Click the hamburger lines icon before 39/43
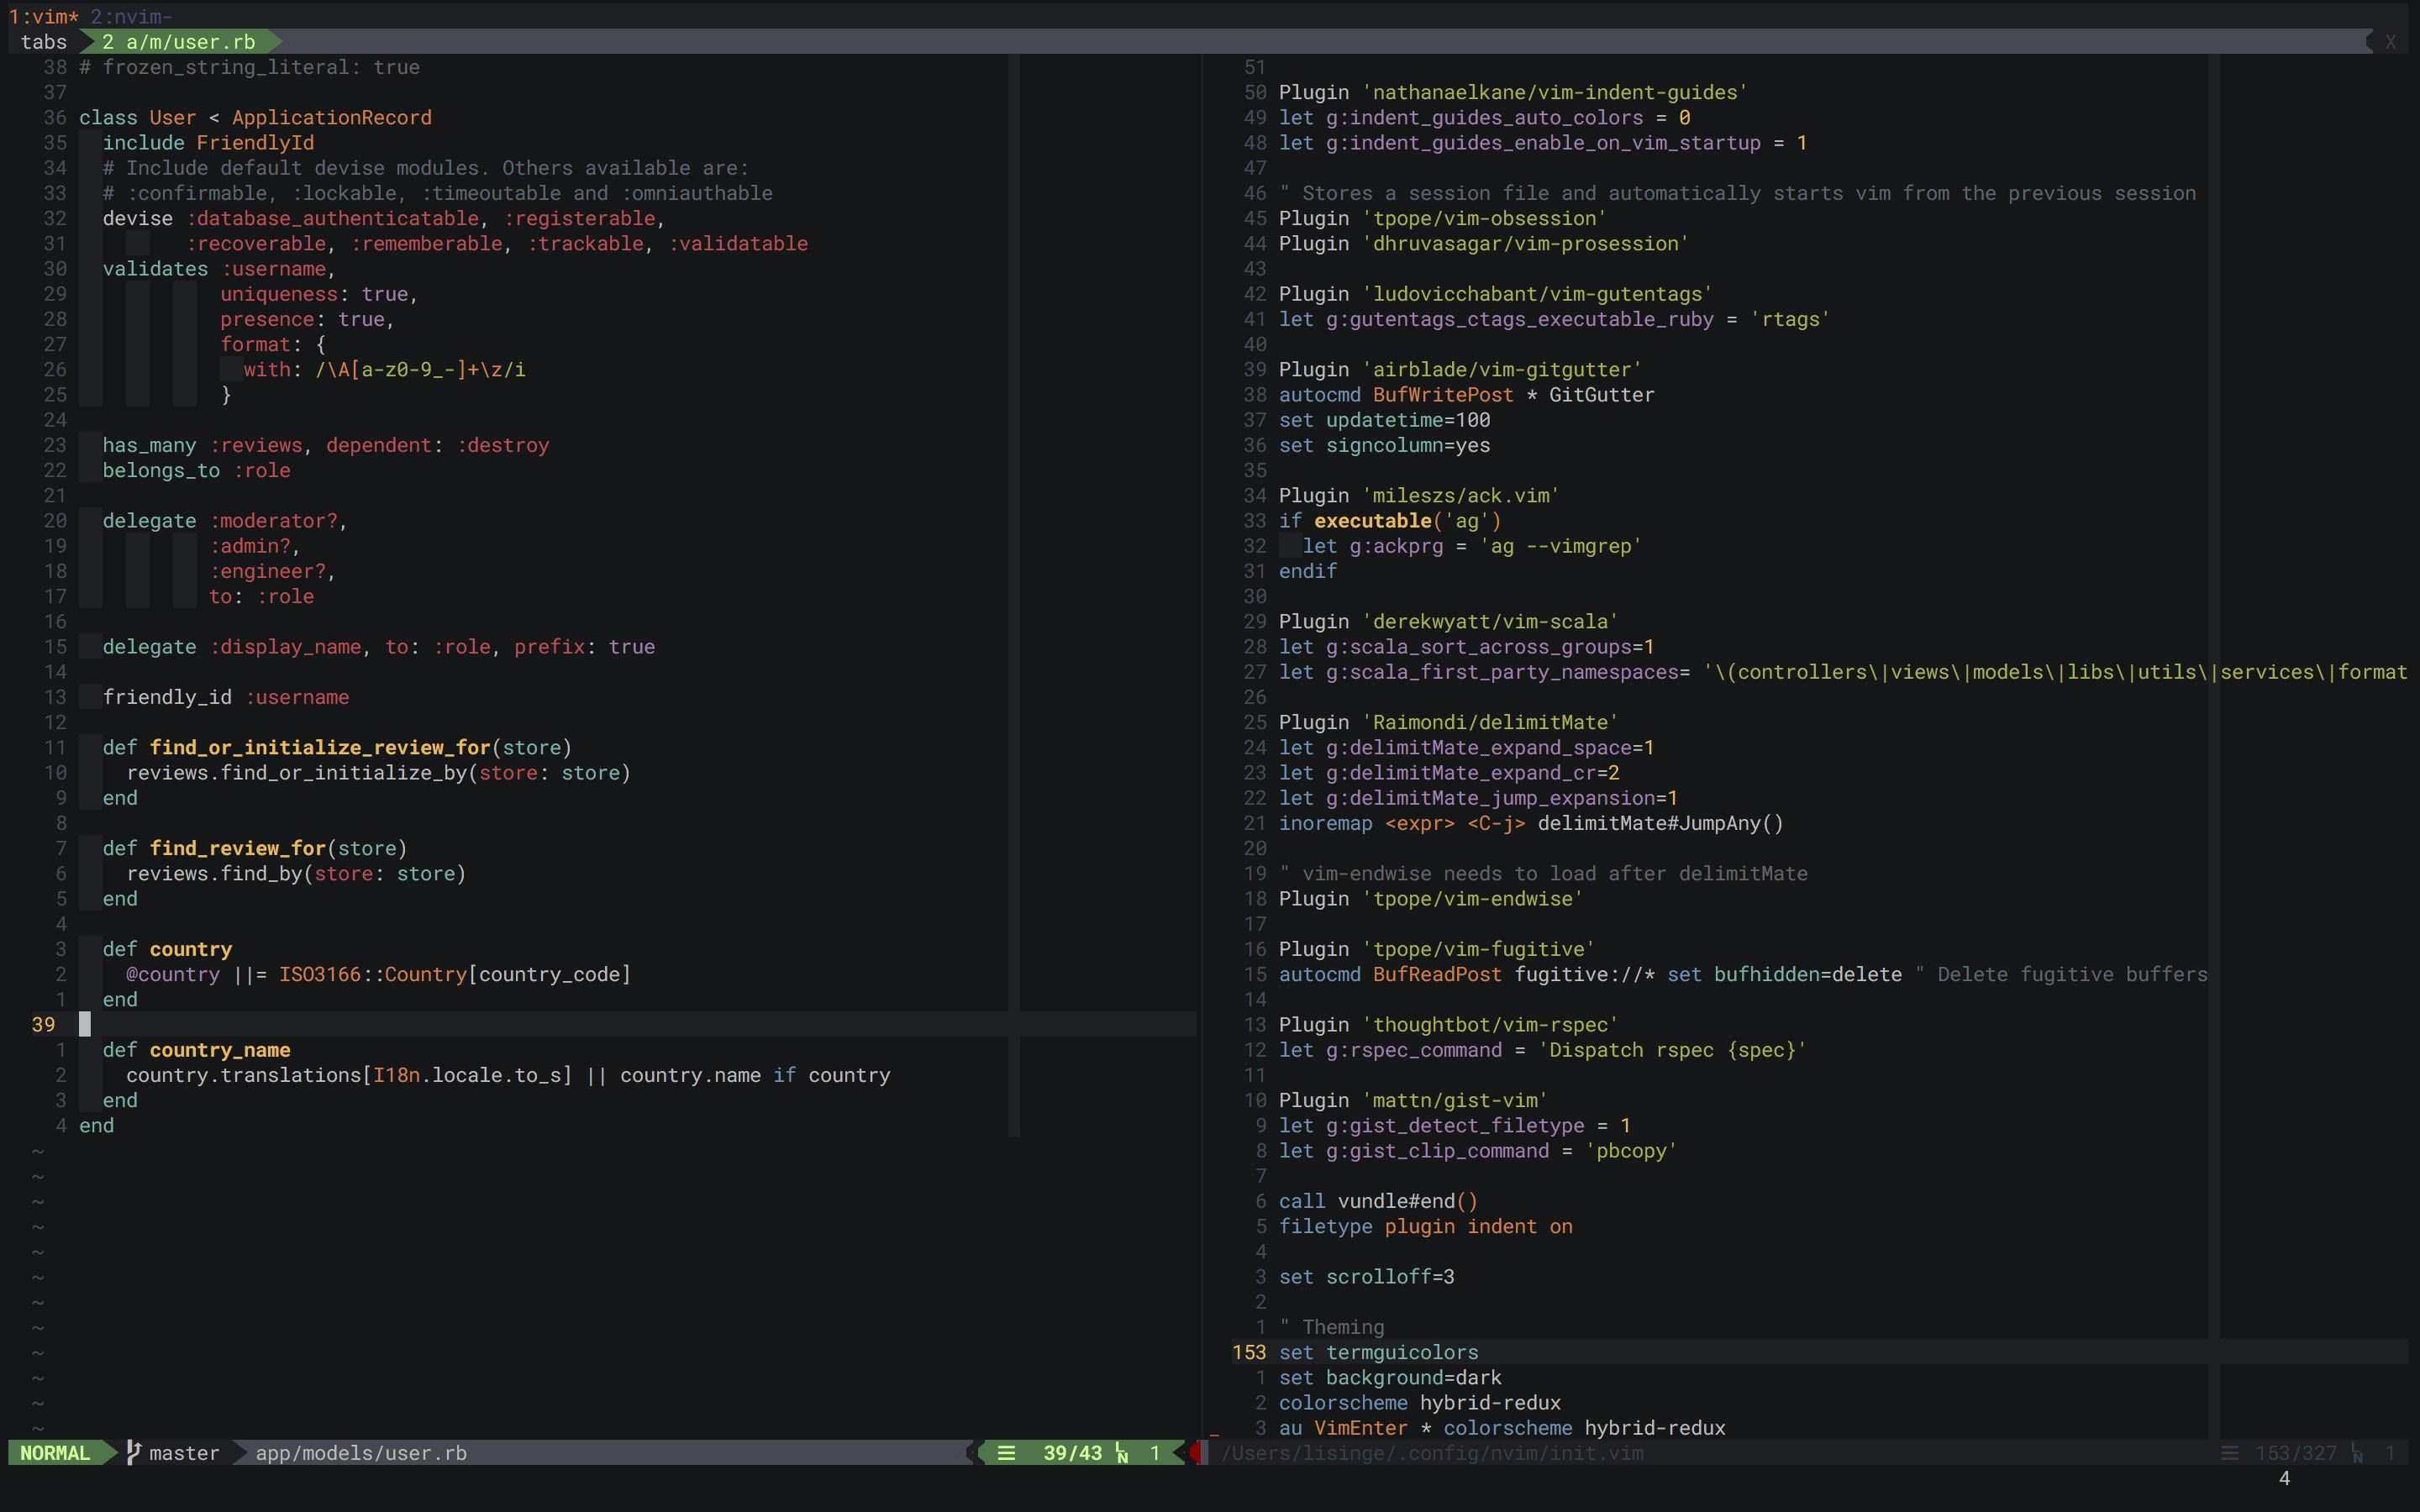The height and width of the screenshot is (1512, 2420). point(1006,1452)
